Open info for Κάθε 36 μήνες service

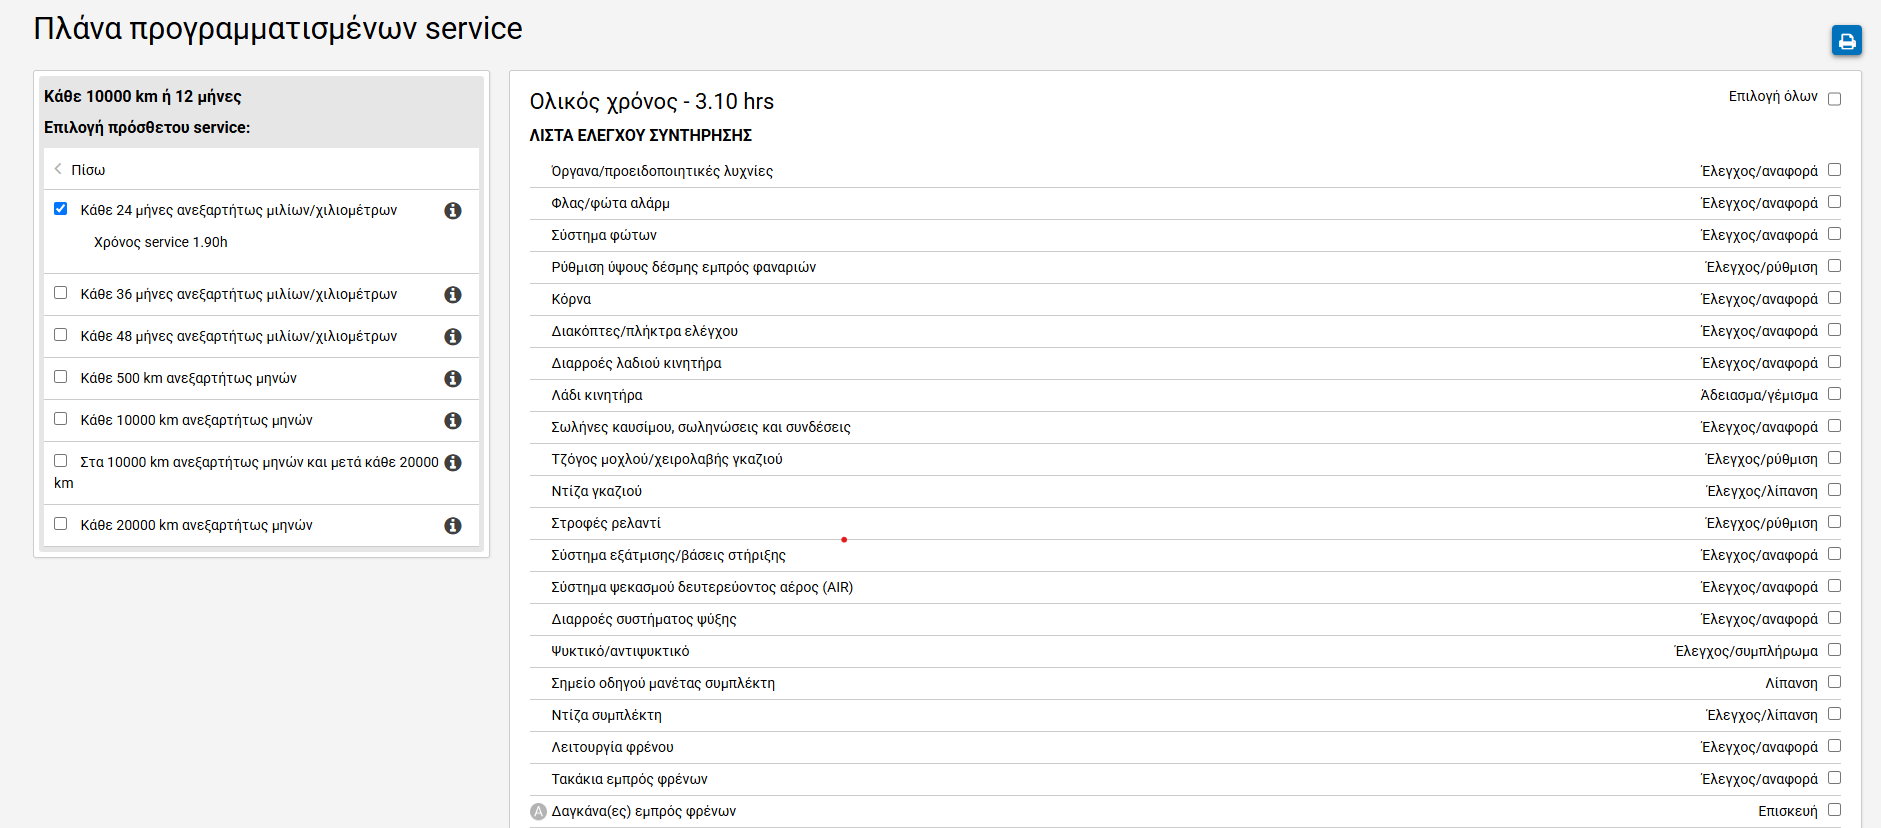click(x=453, y=295)
